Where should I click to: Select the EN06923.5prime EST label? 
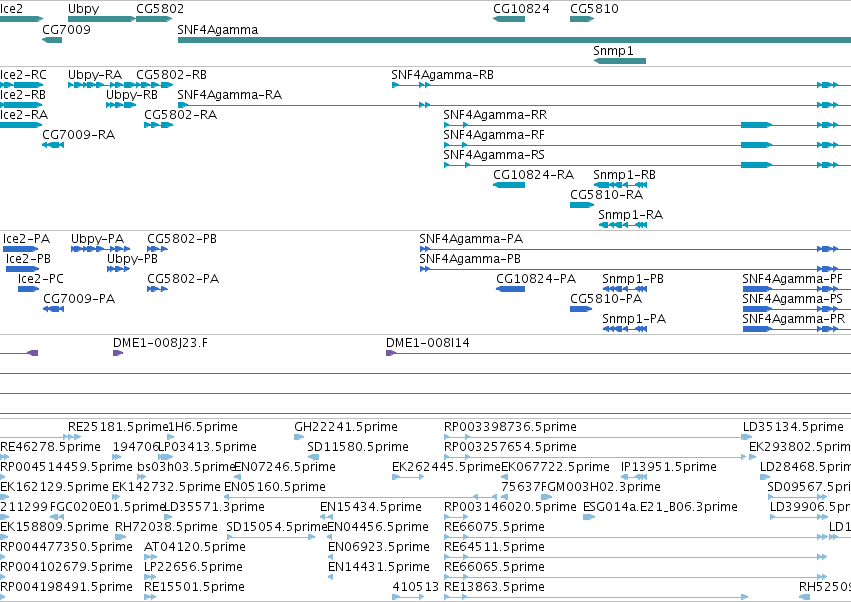(x=379, y=547)
